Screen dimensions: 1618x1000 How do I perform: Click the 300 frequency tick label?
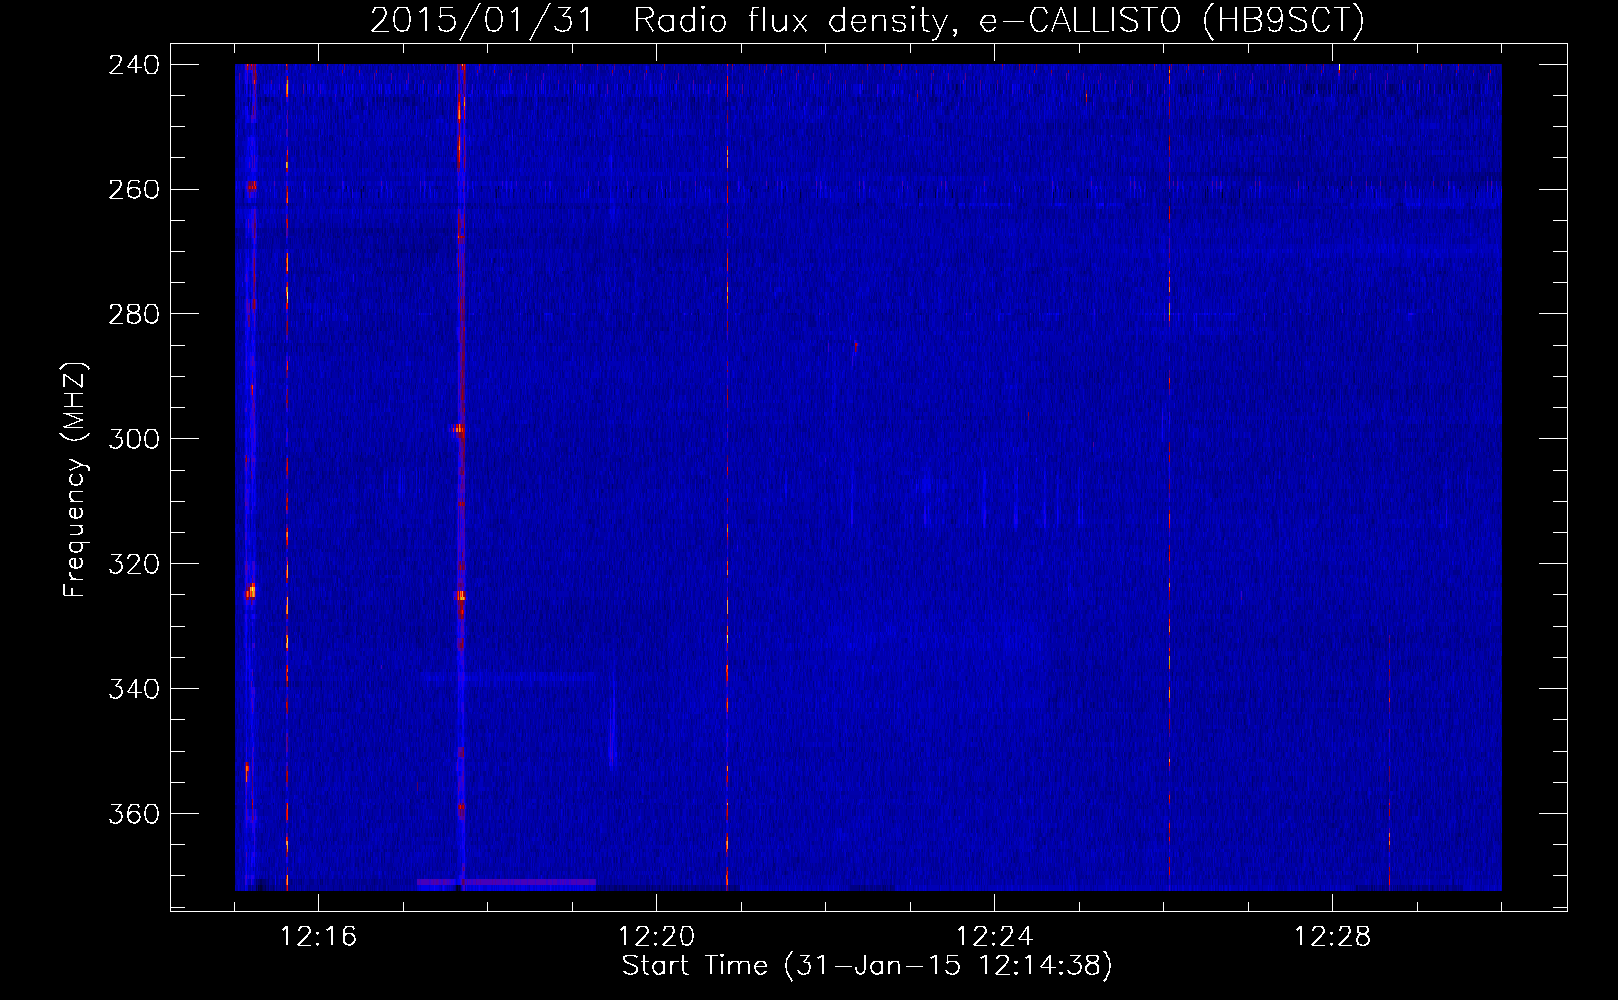pyautogui.click(x=134, y=439)
